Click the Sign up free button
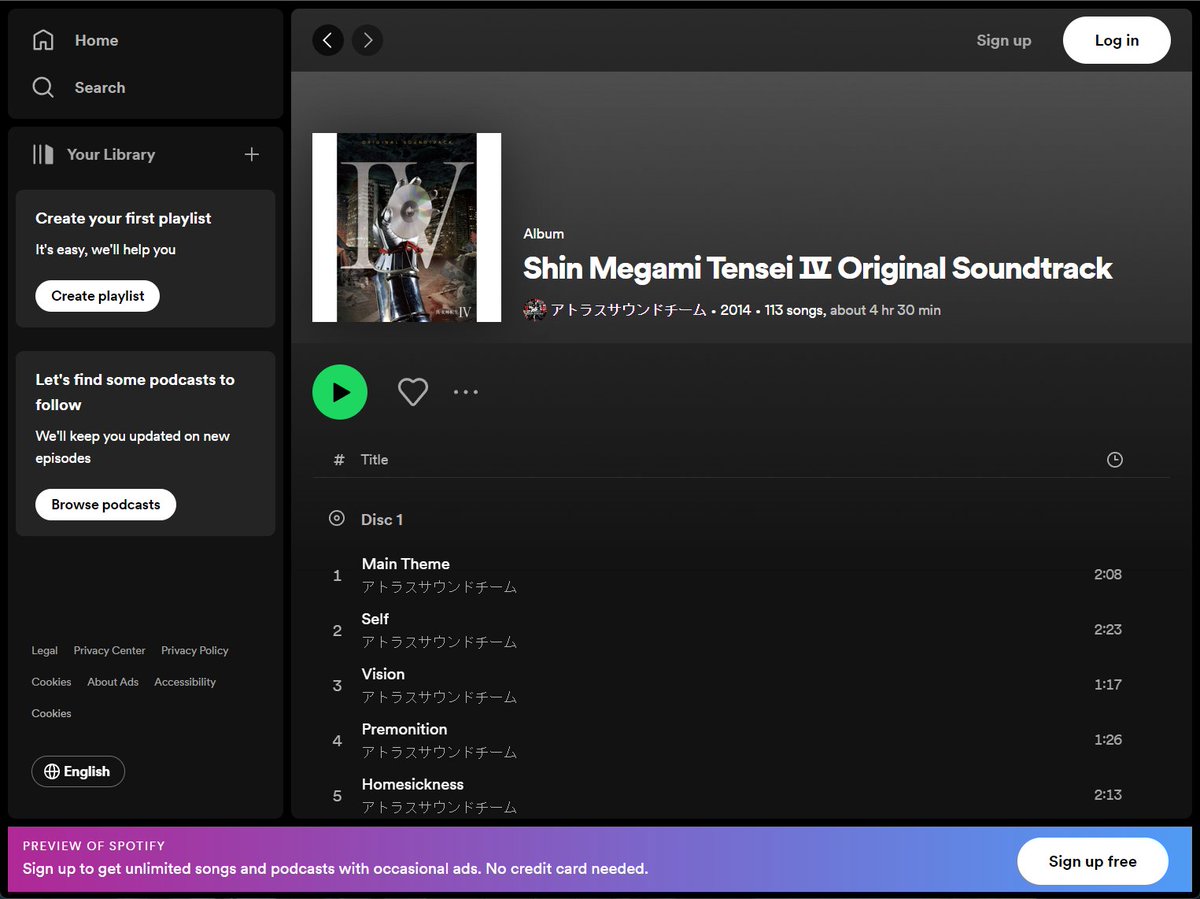Viewport: 1200px width, 899px height. (1092, 861)
